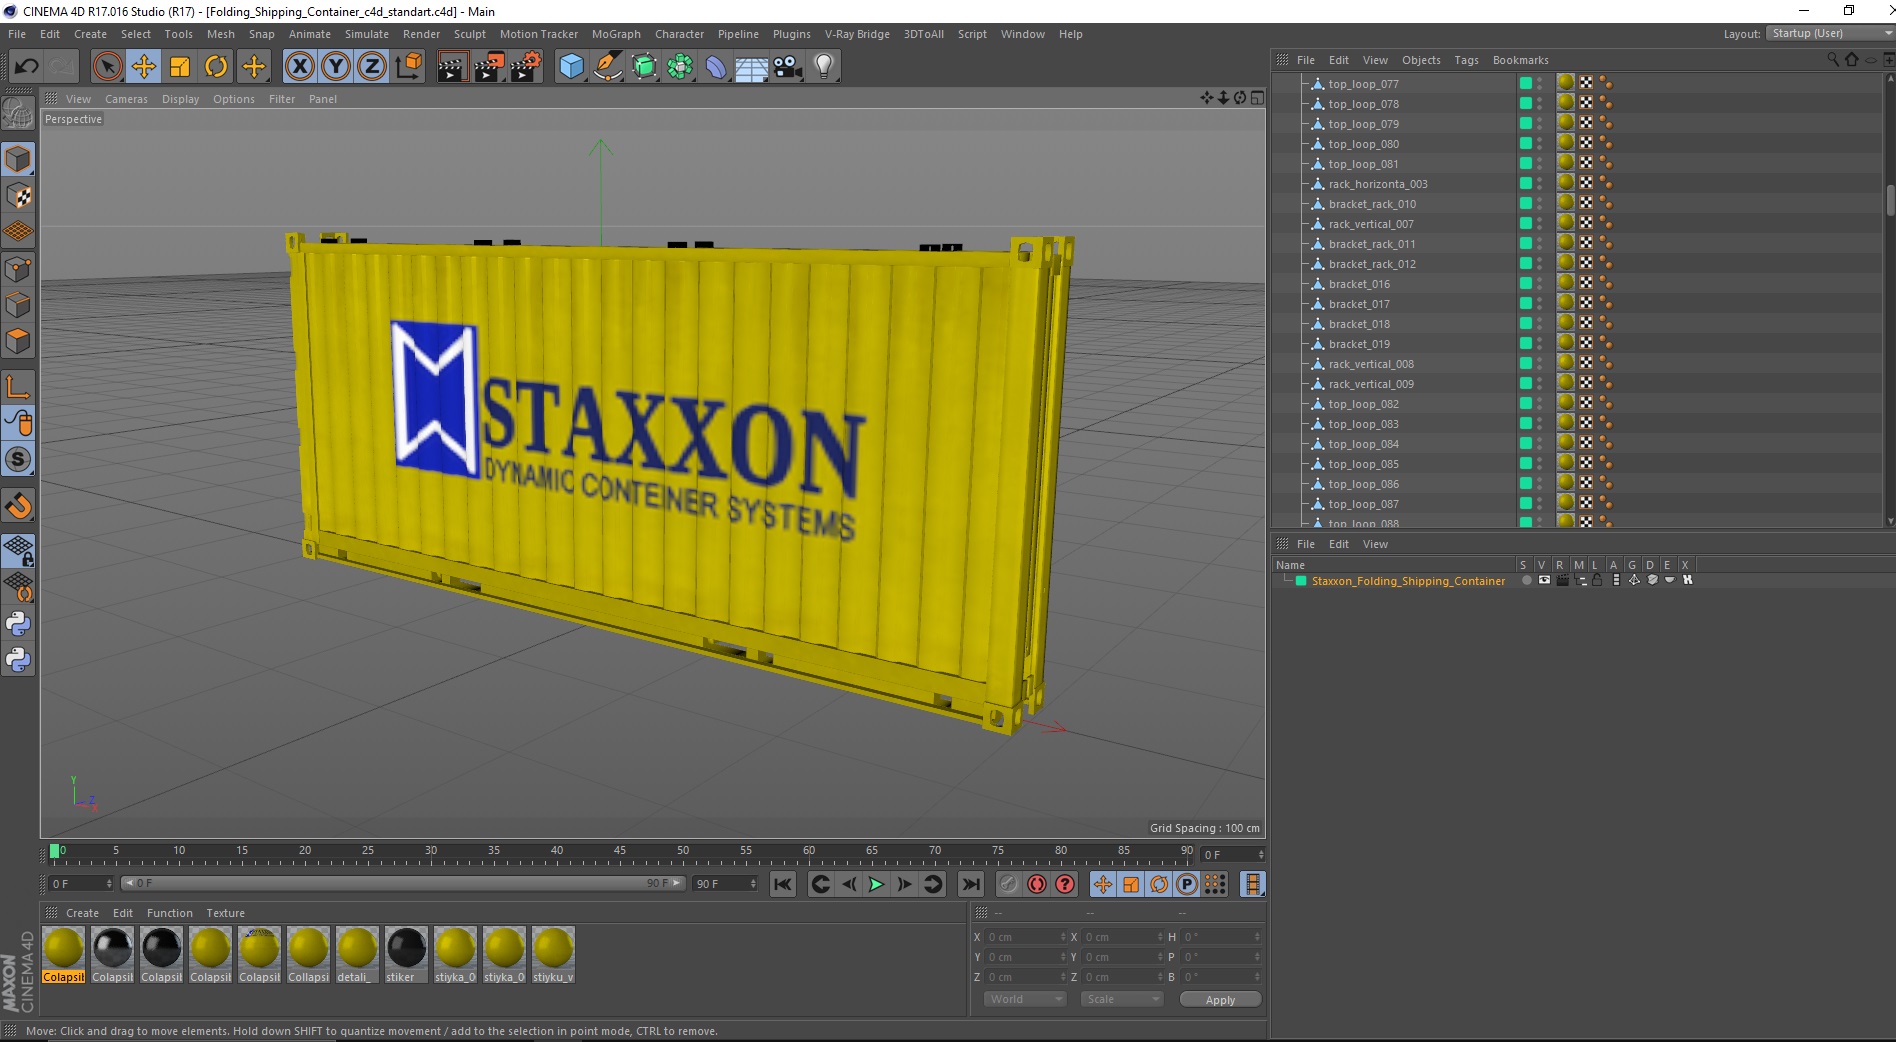Open the MoGraph menu
Viewport: 1896px width, 1042px height.
(616, 34)
